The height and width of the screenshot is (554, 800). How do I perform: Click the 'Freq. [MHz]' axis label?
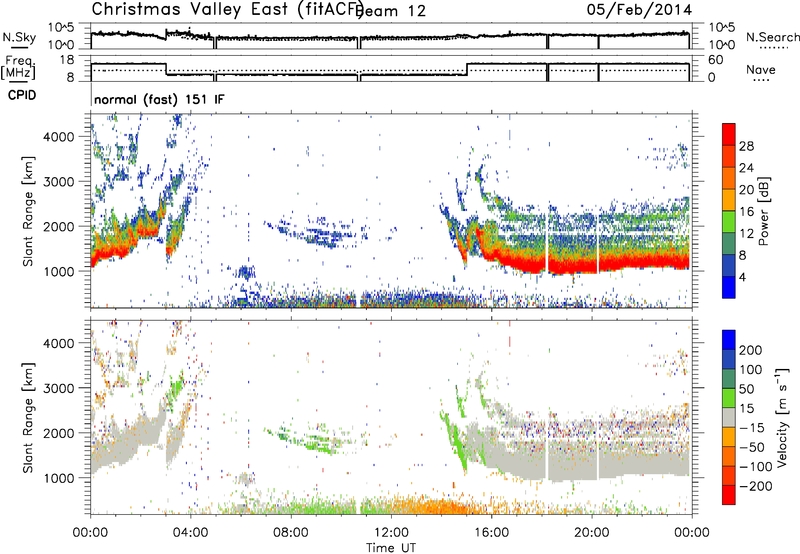(18, 68)
